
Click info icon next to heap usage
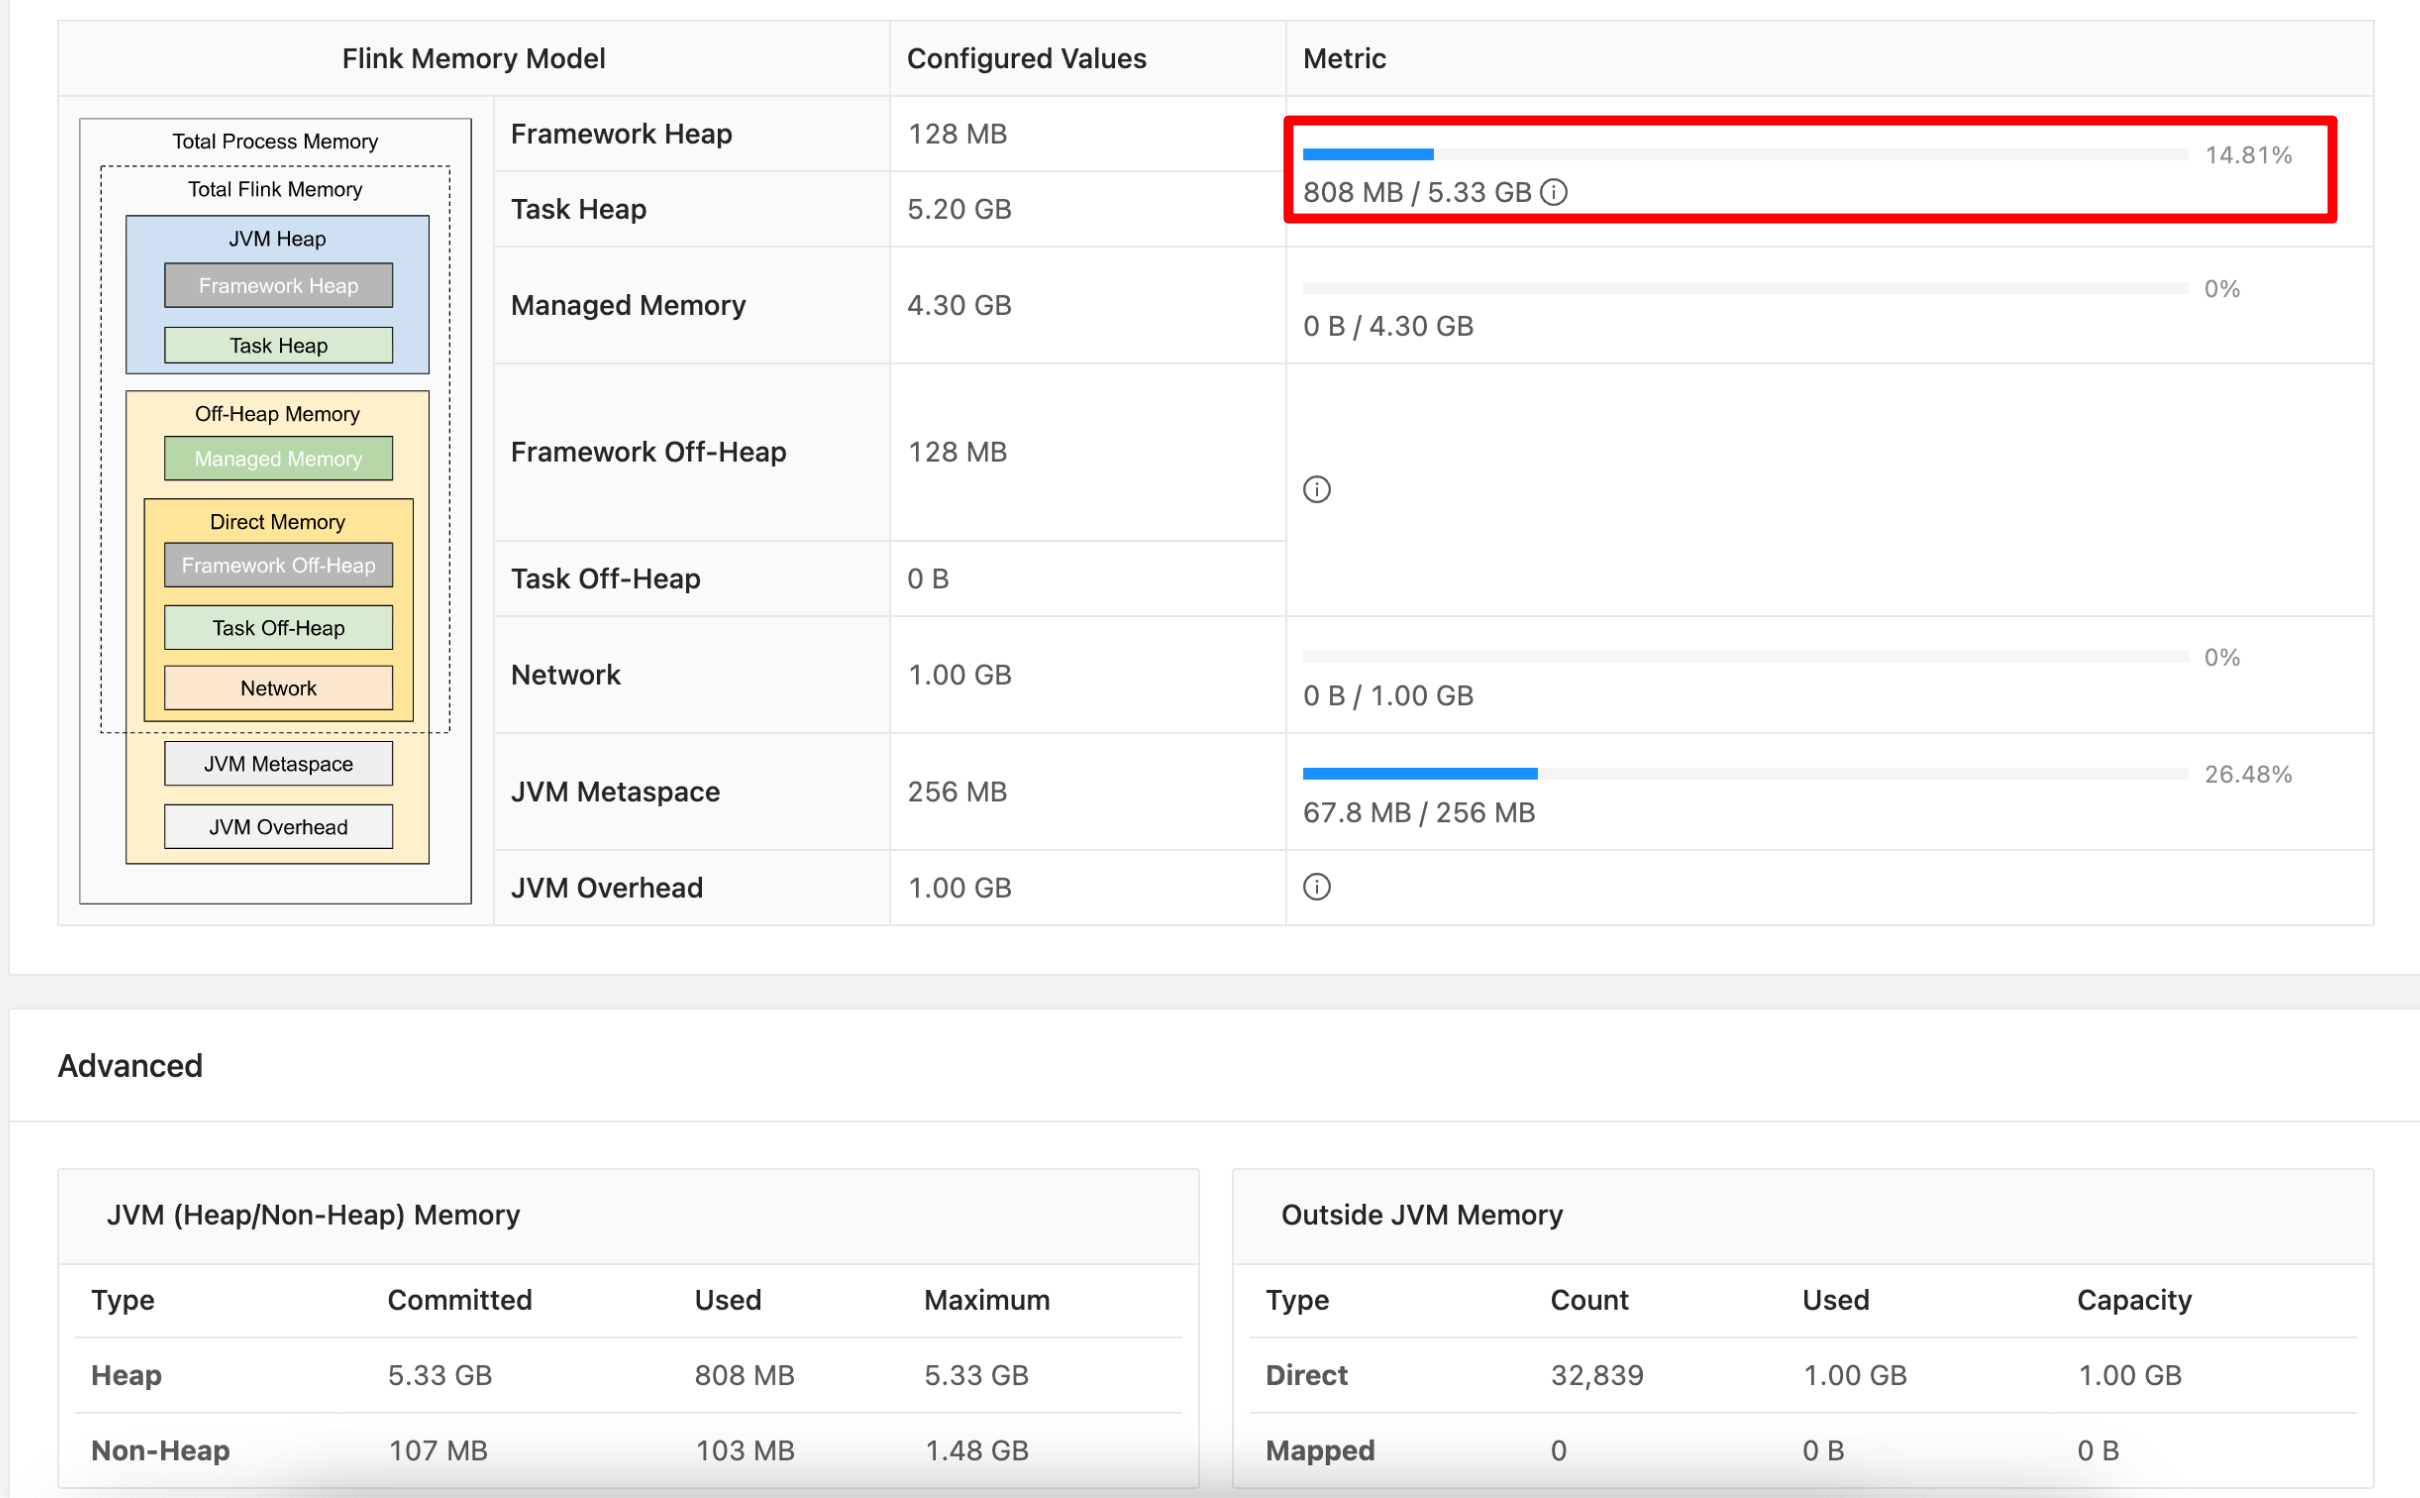click(x=1553, y=192)
